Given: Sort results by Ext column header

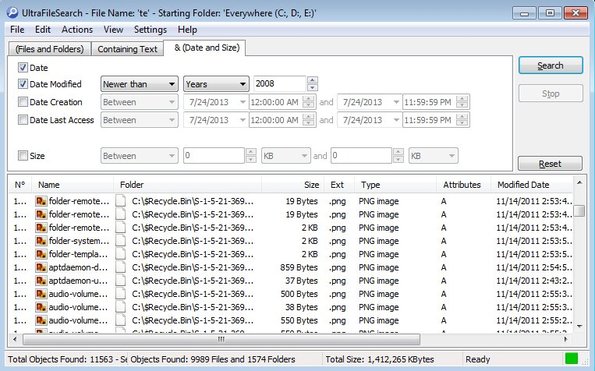Looking at the screenshot, I should (x=339, y=185).
